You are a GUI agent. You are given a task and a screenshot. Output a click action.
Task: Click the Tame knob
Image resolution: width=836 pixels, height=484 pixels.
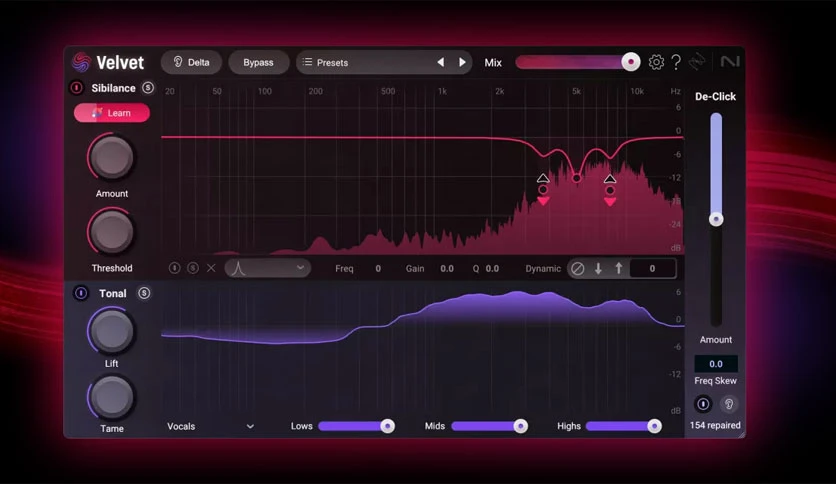point(111,397)
